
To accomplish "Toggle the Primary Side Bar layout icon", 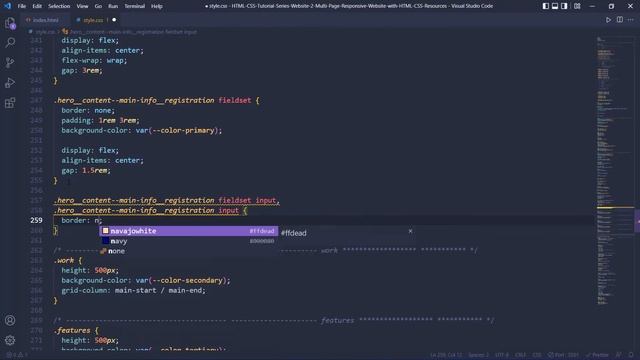I will [x=546, y=6].
